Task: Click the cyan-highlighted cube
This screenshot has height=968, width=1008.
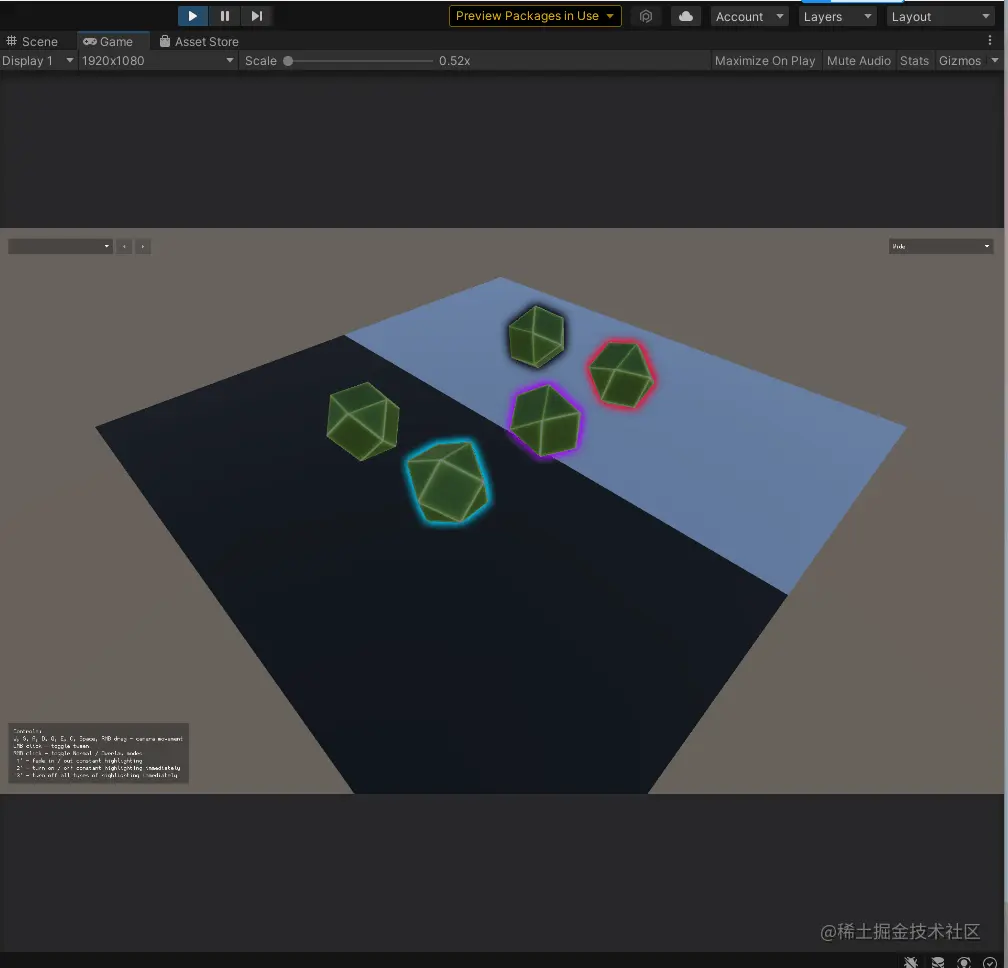Action: click(448, 481)
